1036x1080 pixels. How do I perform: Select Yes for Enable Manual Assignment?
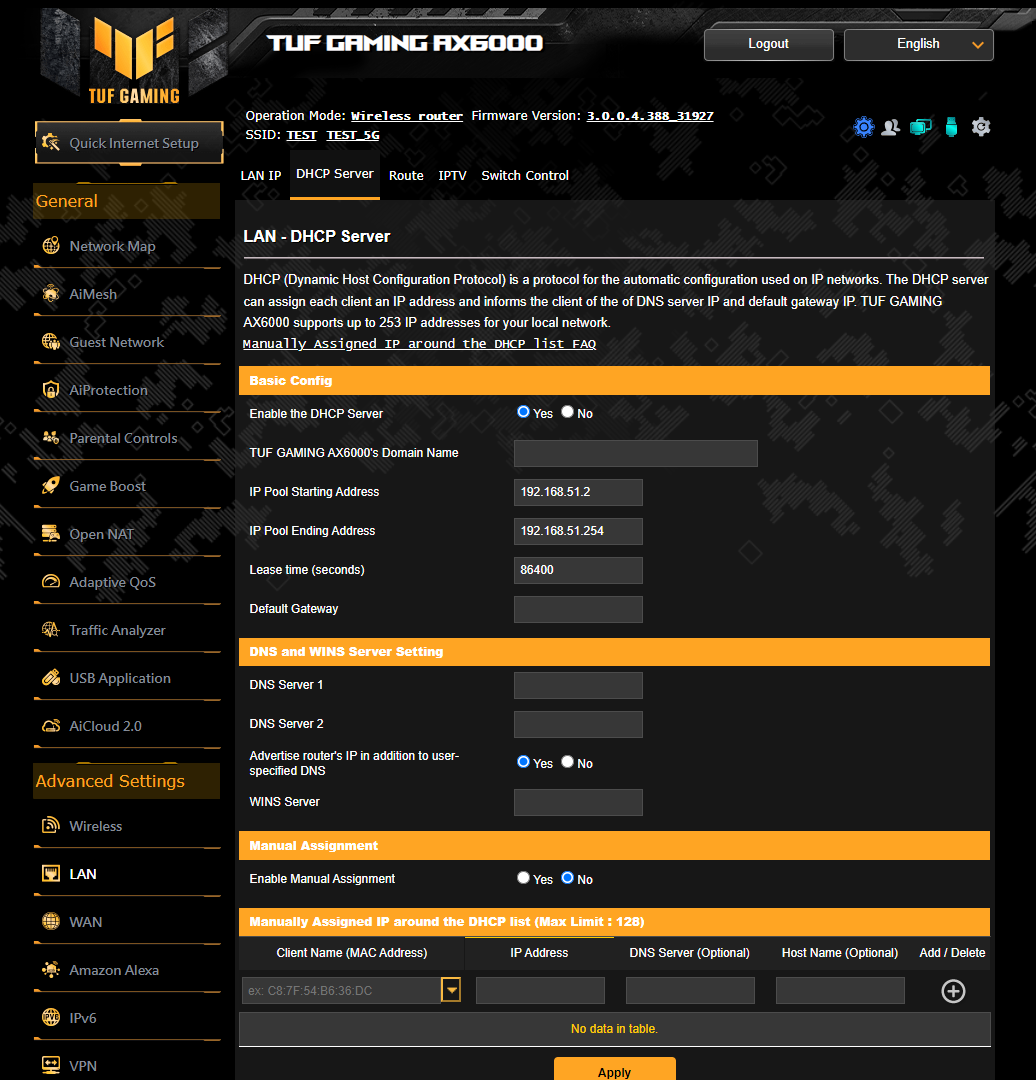[524, 878]
